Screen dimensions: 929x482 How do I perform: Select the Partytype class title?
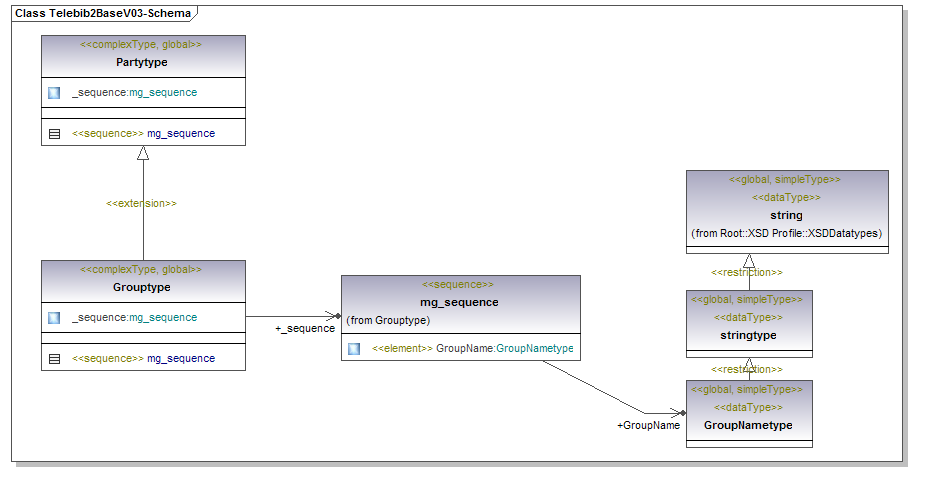click(142, 62)
